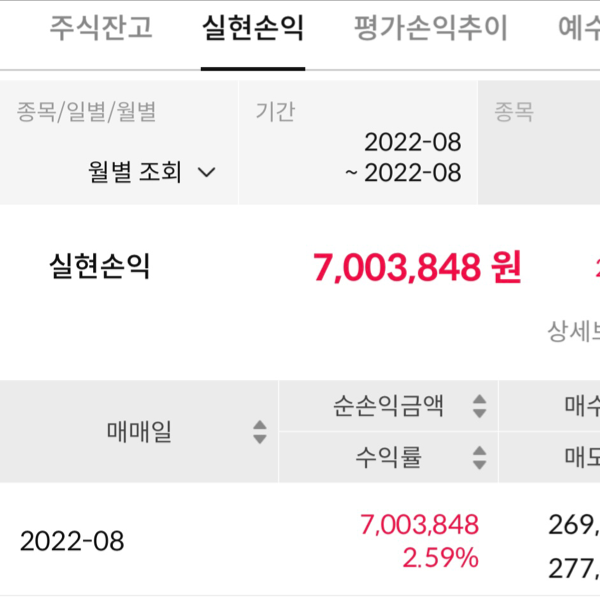
Task: Go to the partially visible 예수 tab
Action: 578,28
